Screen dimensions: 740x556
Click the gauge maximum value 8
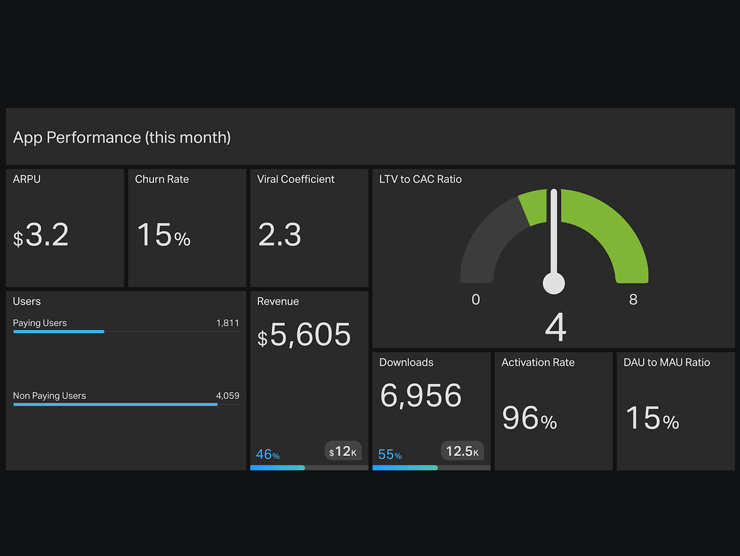(633, 300)
